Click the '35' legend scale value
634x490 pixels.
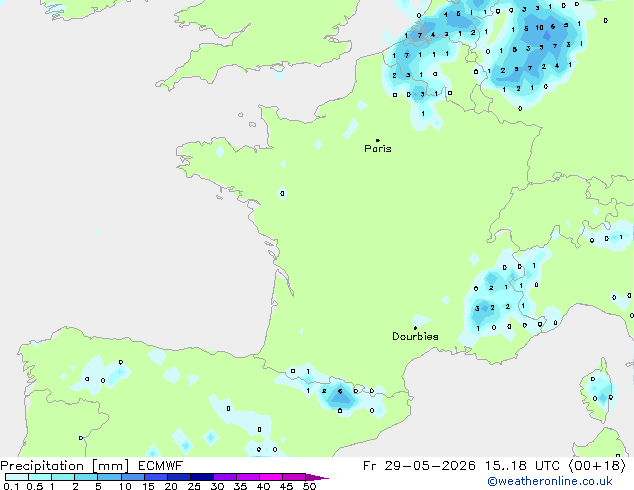pos(240,486)
